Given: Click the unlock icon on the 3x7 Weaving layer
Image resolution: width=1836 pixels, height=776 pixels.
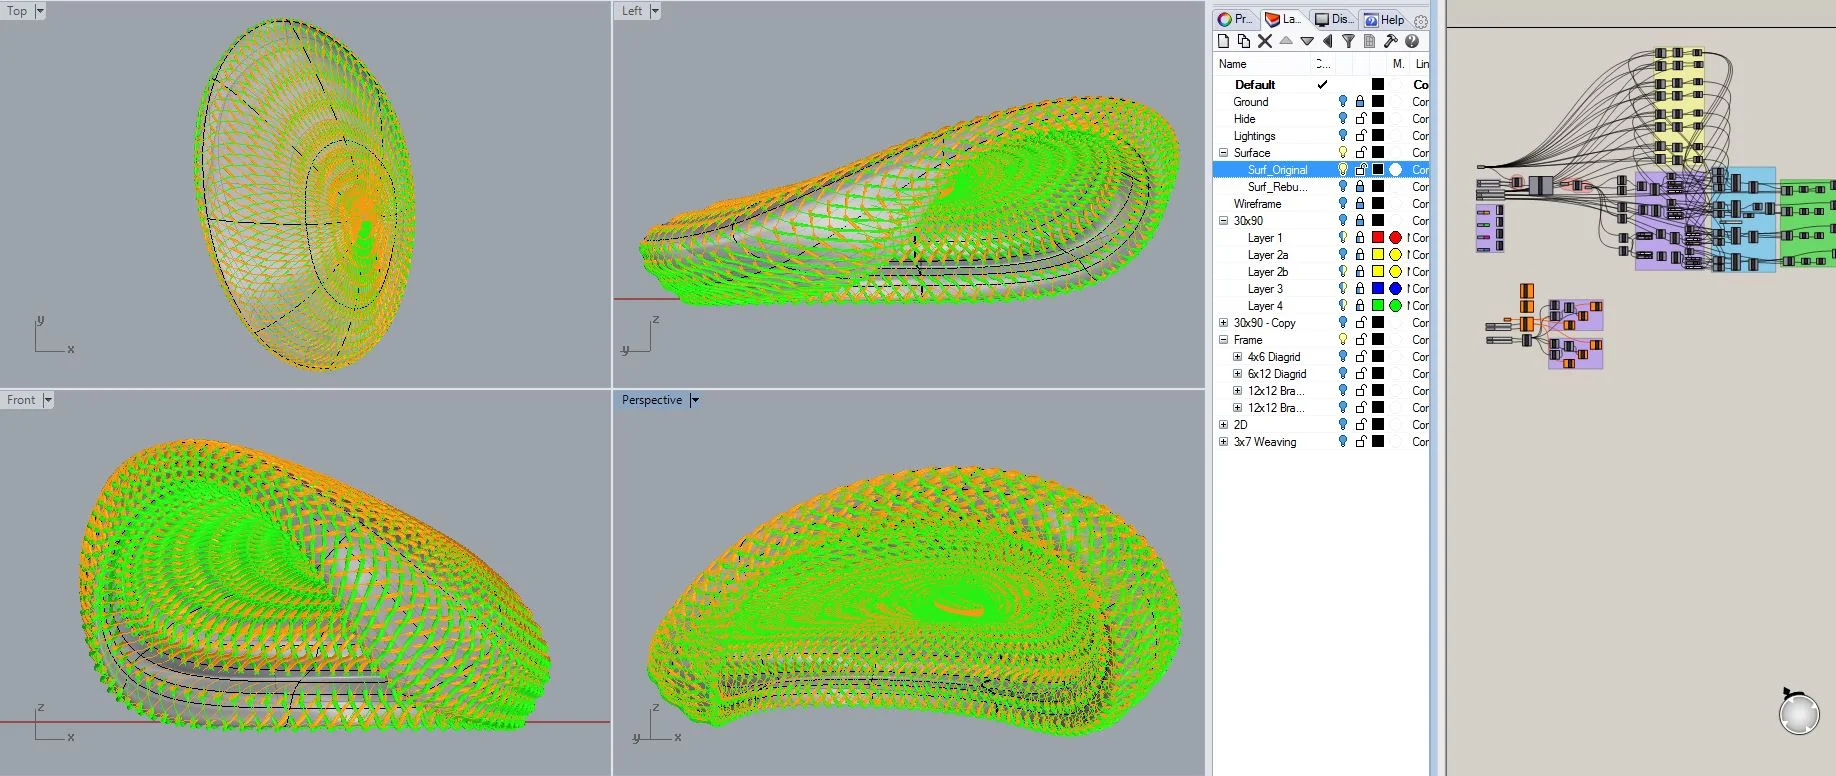Looking at the screenshot, I should 1360,442.
